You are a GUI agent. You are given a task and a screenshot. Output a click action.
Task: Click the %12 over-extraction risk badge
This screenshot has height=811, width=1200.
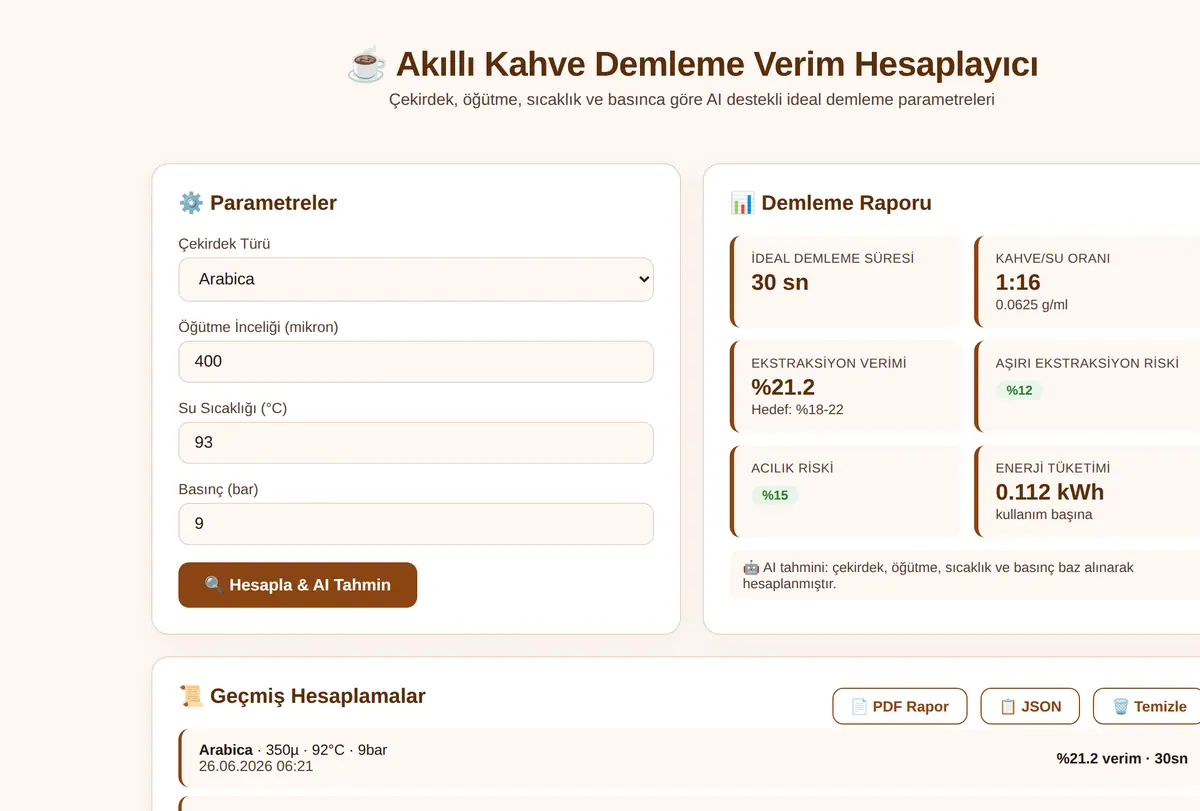(x=1019, y=390)
